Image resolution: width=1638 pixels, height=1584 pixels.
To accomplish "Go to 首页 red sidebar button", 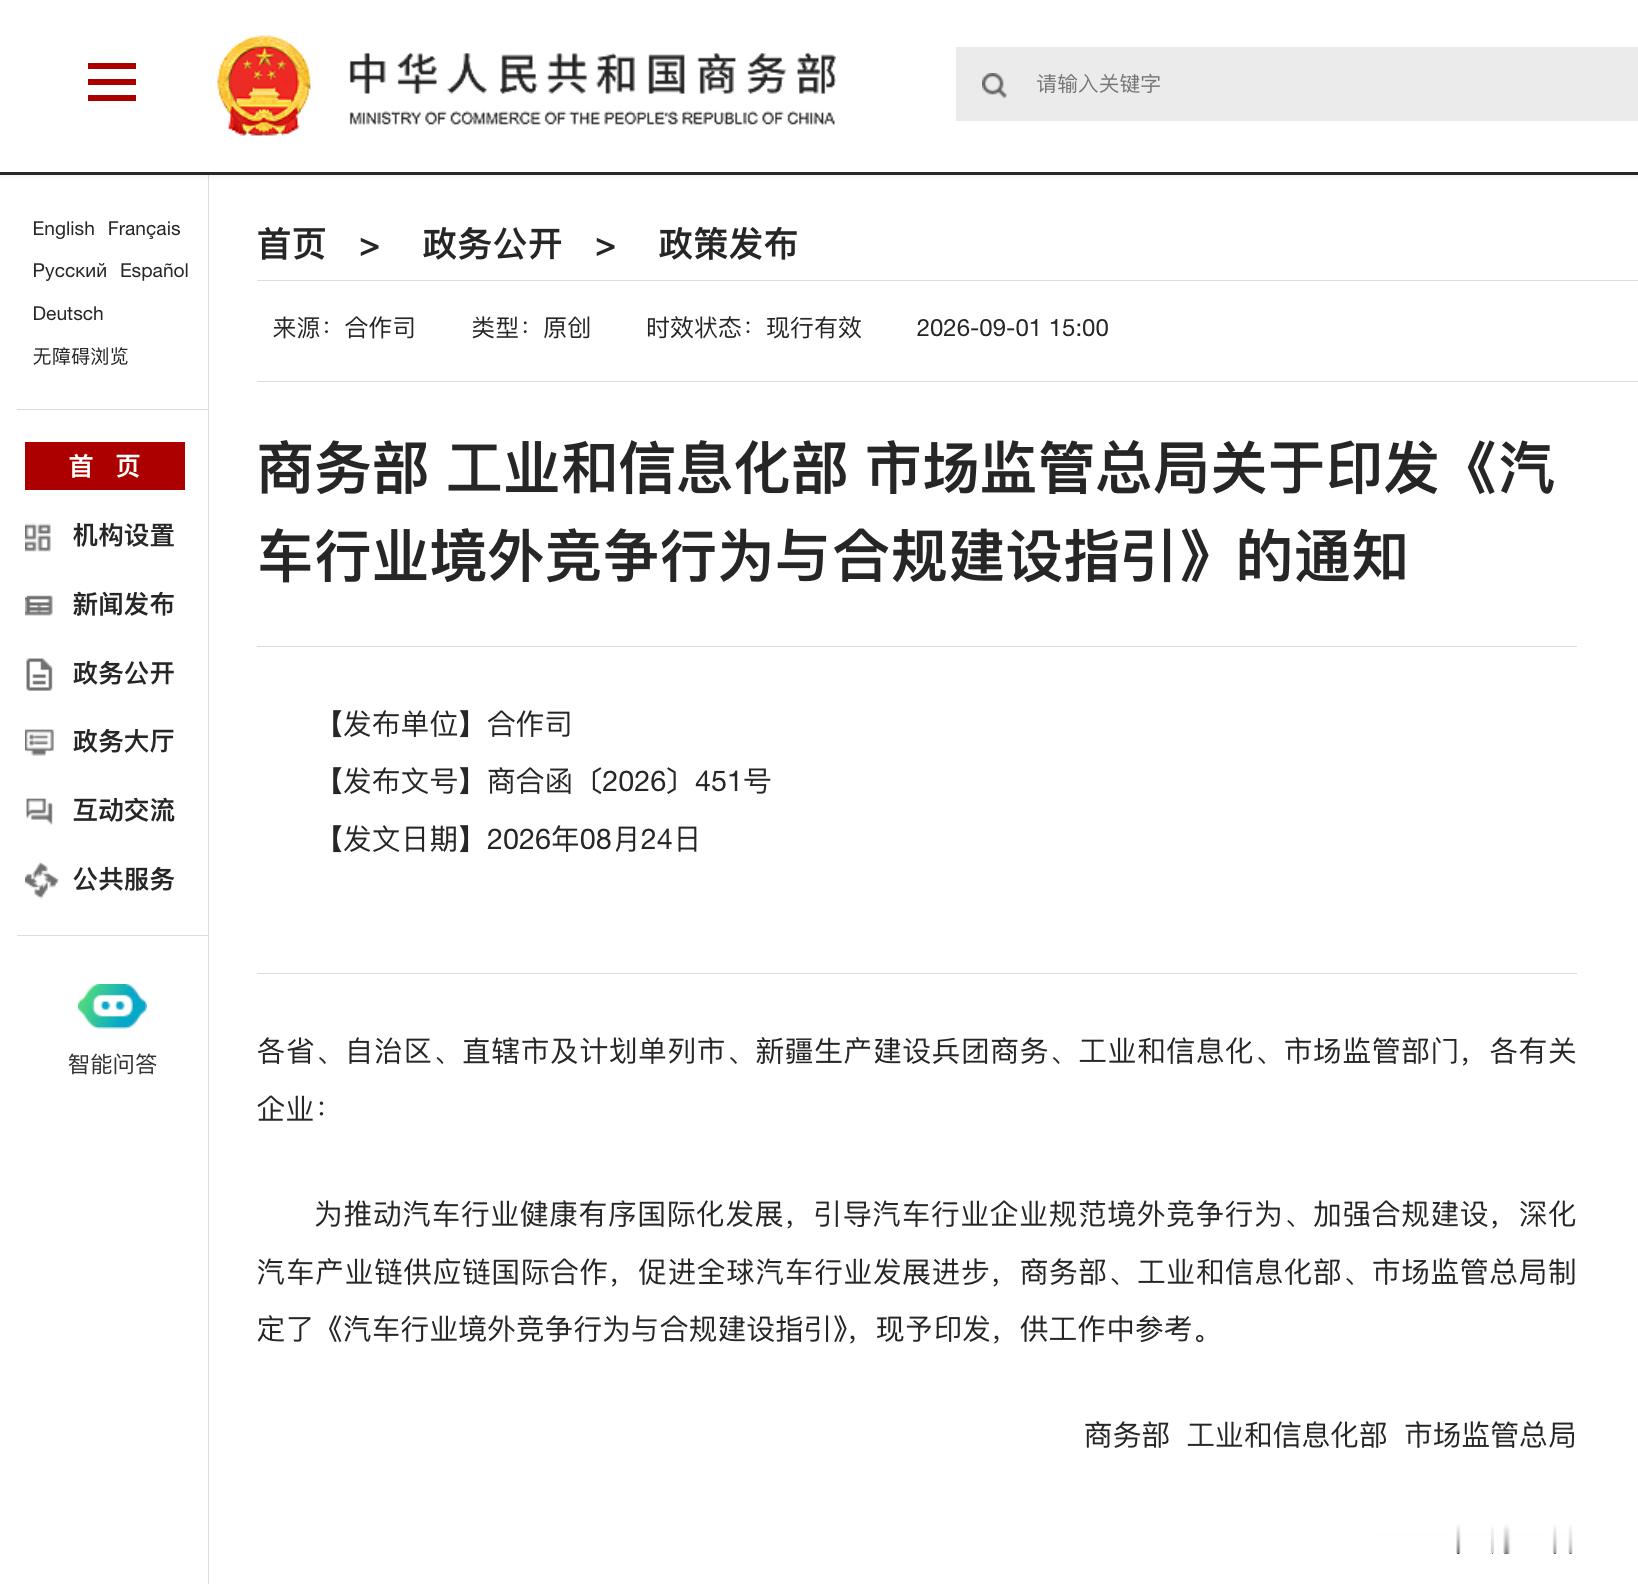I will pyautogui.click(x=105, y=466).
